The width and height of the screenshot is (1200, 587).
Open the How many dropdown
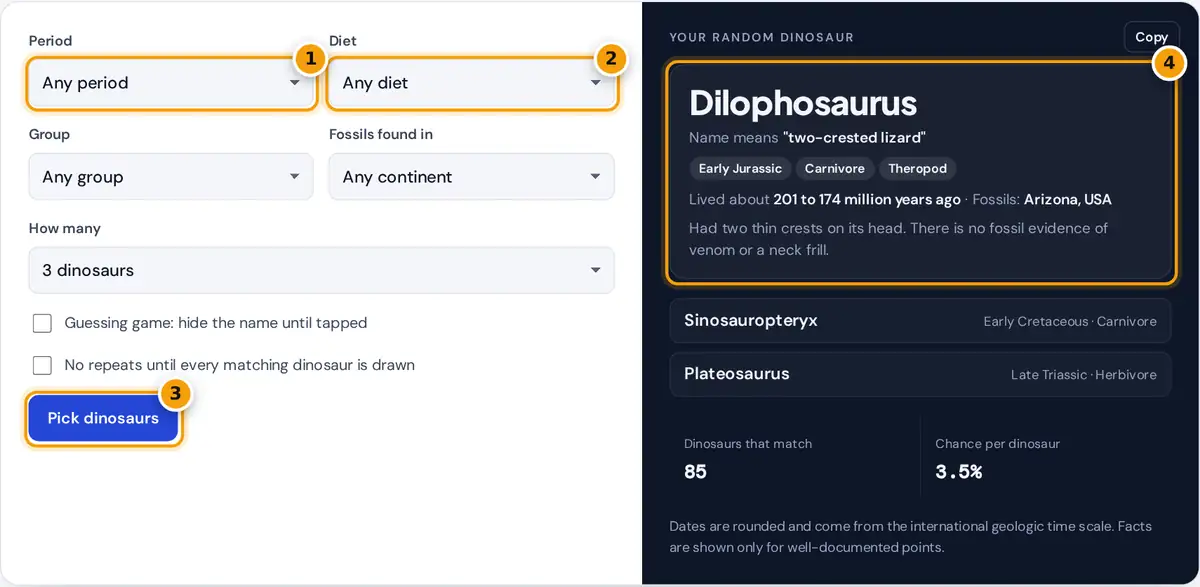coord(321,270)
